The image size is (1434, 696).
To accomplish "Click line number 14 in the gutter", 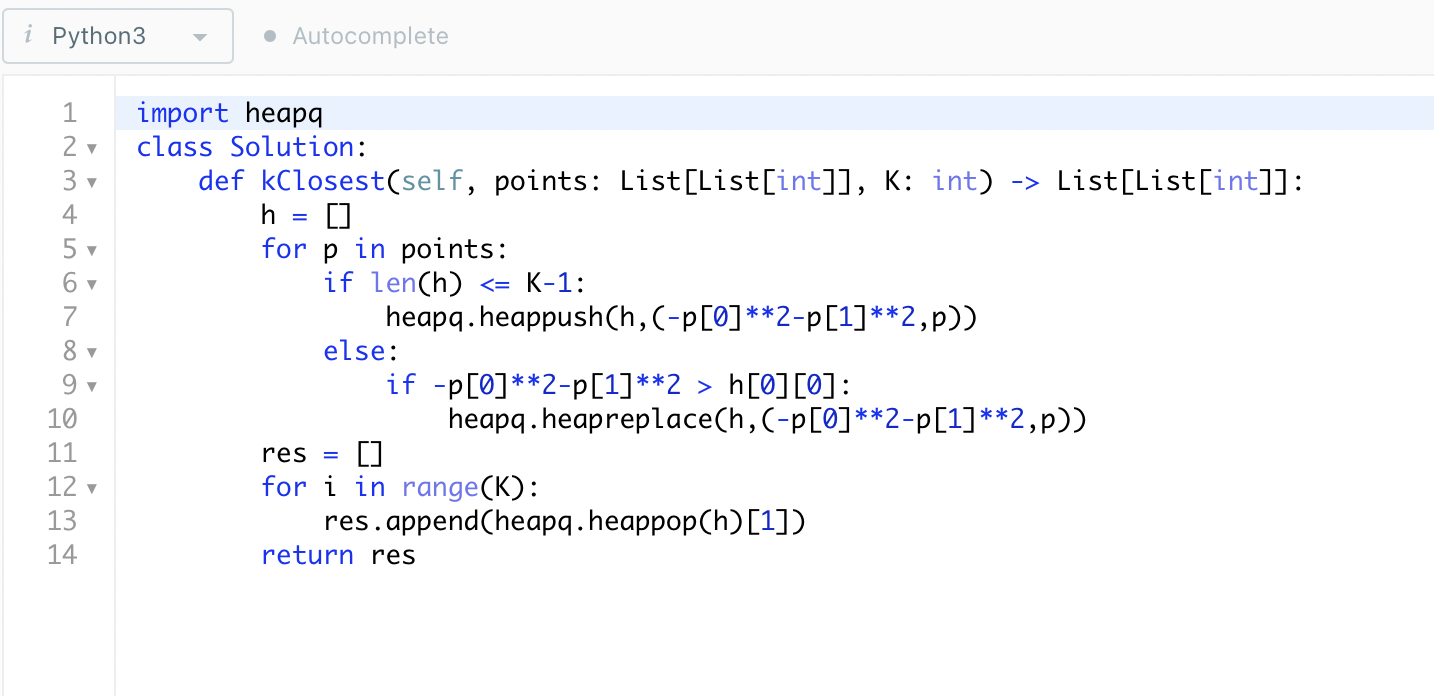I will (62, 555).
